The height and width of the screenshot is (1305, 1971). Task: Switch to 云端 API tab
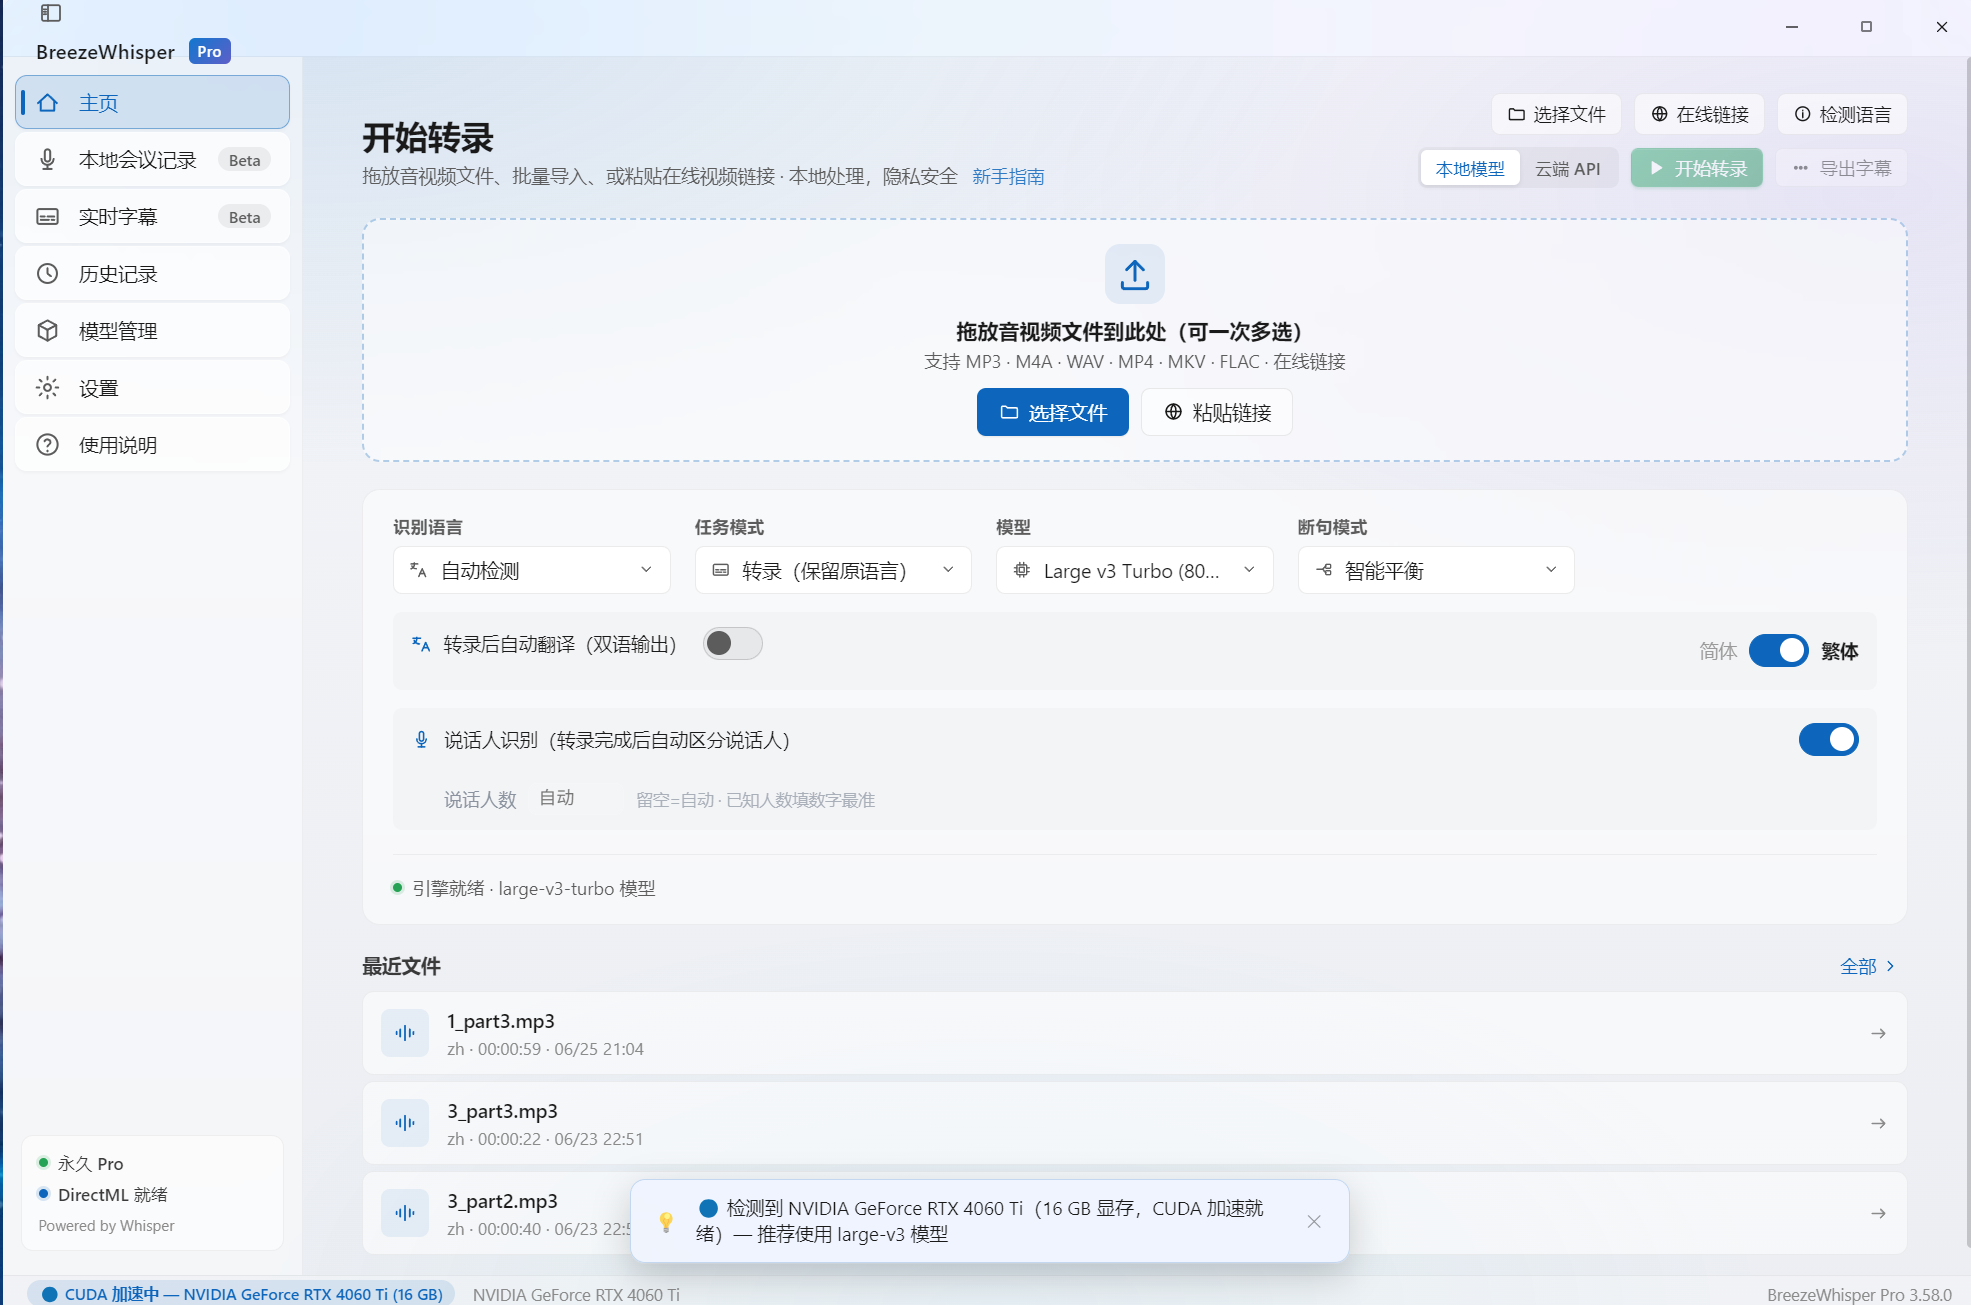(1568, 169)
